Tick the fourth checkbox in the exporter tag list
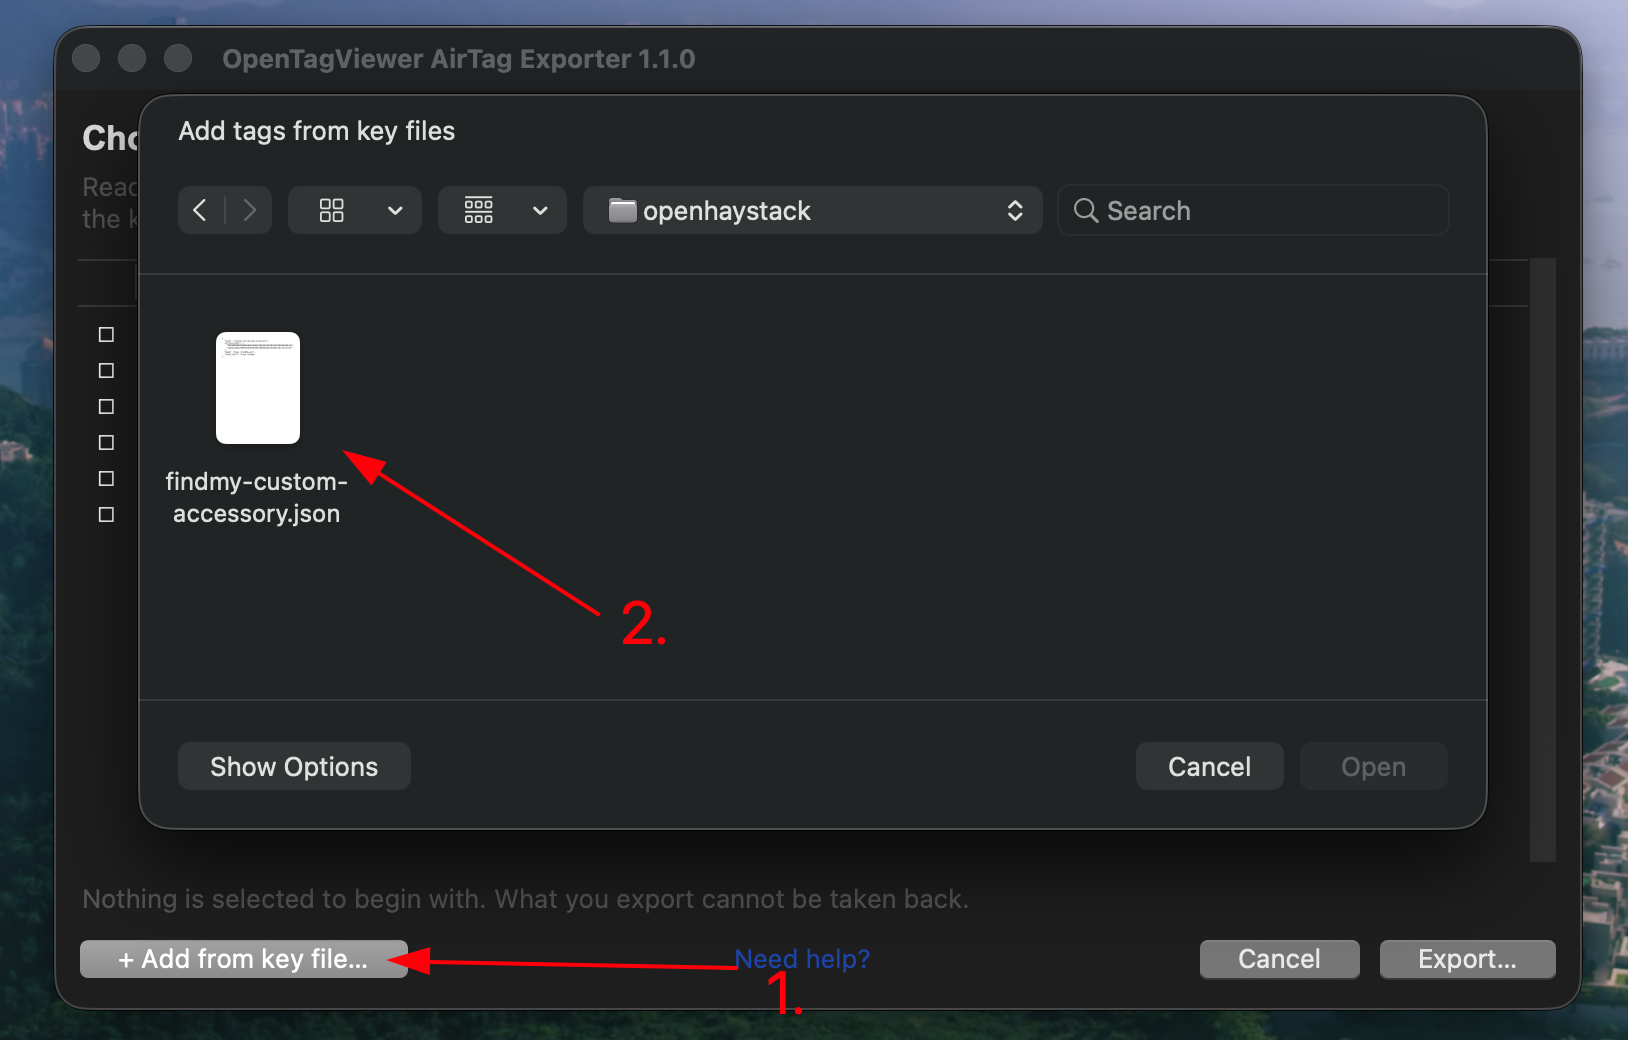This screenshot has height=1040, width=1628. [x=106, y=442]
